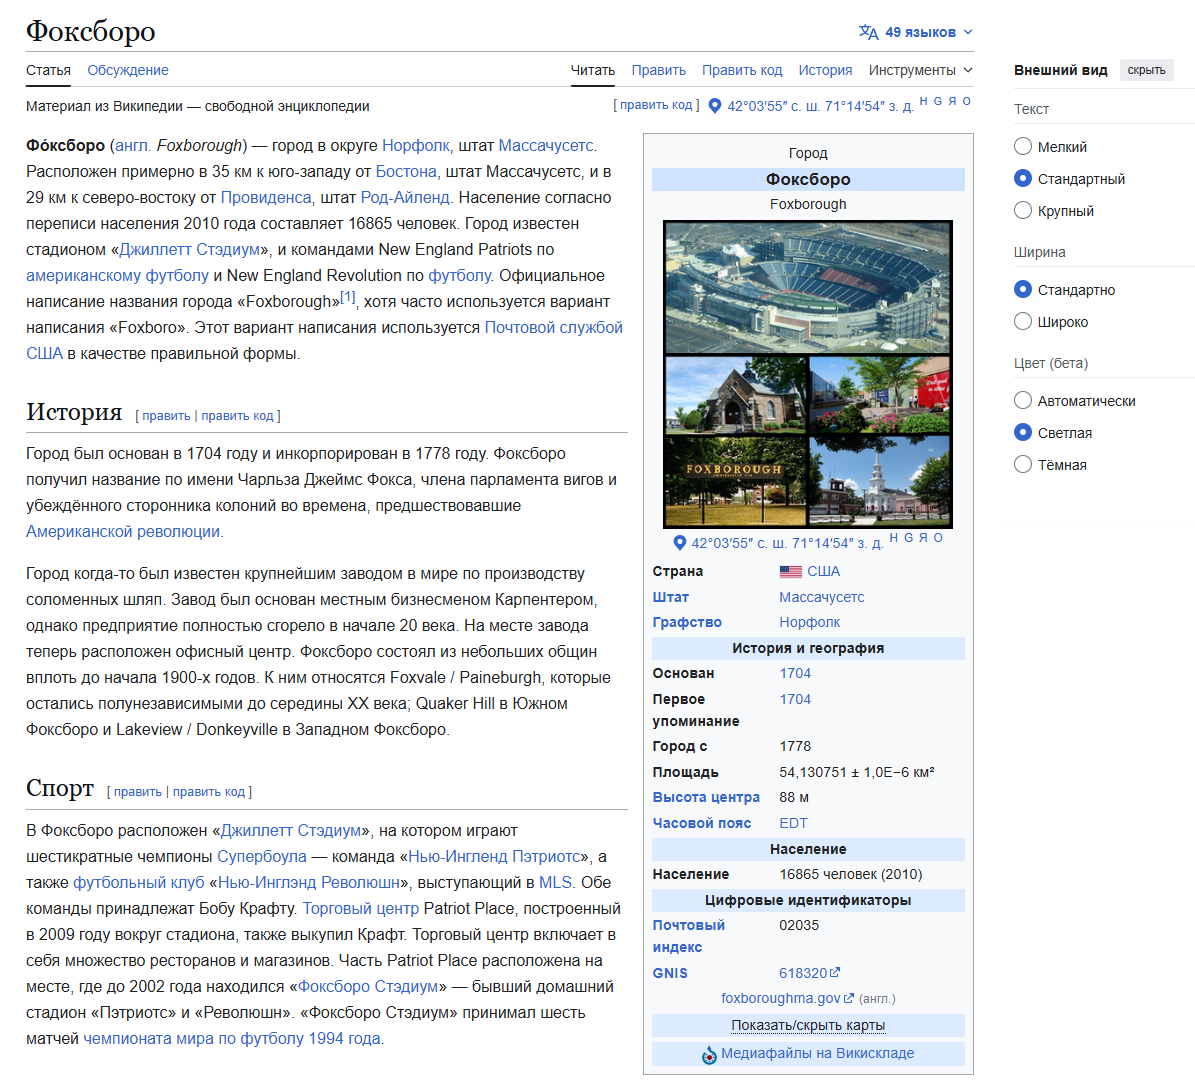Open чемпионата мира по футболу 1994 года link
The image size is (1195, 1087).
click(x=232, y=1038)
